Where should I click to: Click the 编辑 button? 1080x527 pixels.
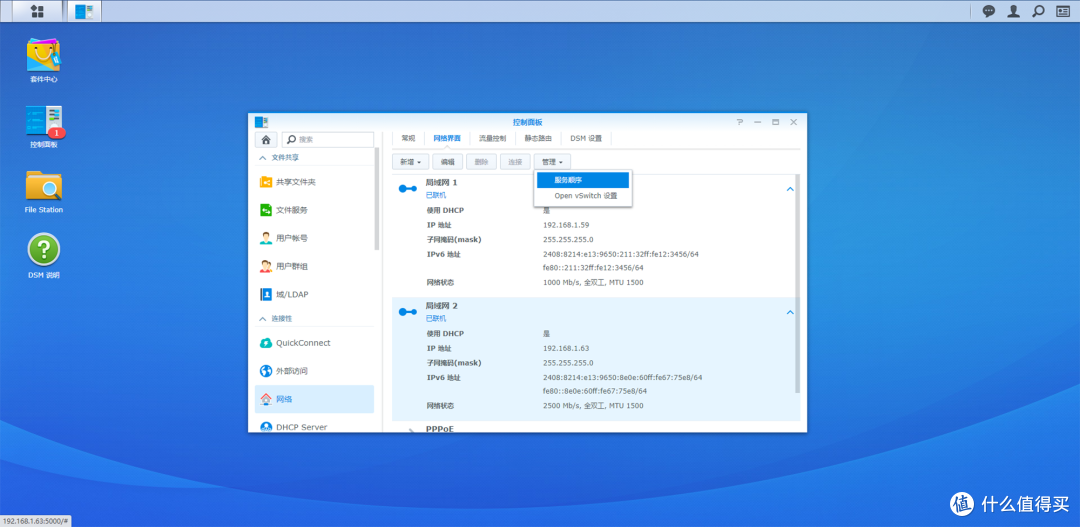[447, 161]
